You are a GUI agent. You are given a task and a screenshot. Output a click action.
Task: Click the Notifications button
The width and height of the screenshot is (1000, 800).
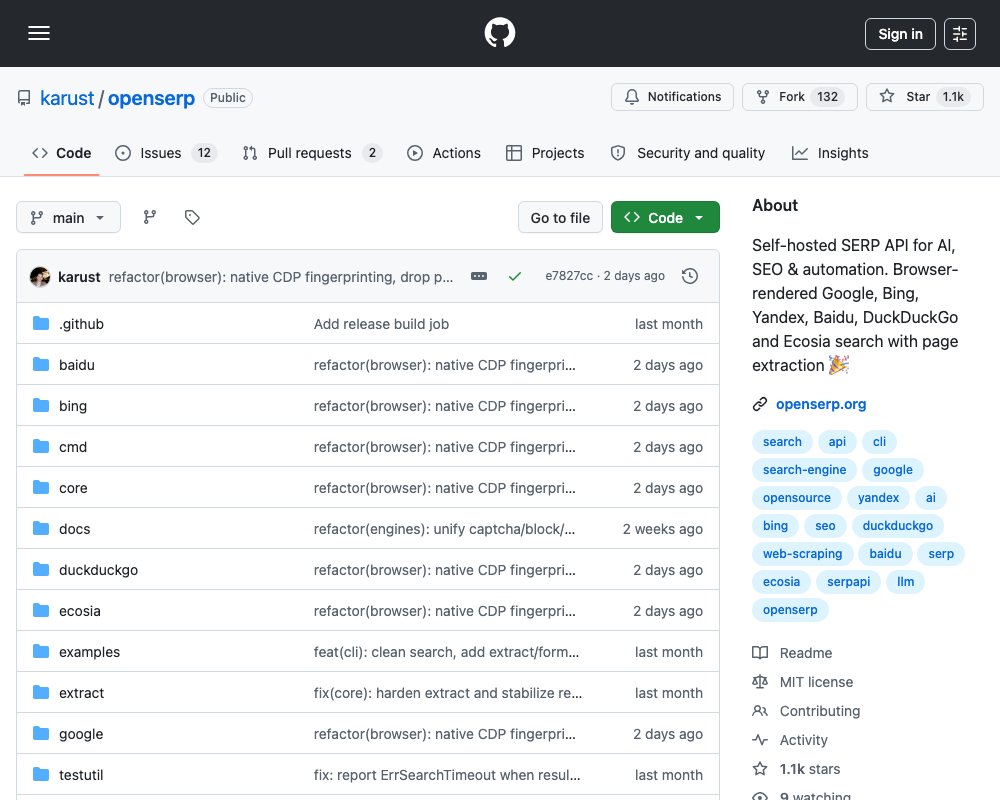pyautogui.click(x=672, y=97)
